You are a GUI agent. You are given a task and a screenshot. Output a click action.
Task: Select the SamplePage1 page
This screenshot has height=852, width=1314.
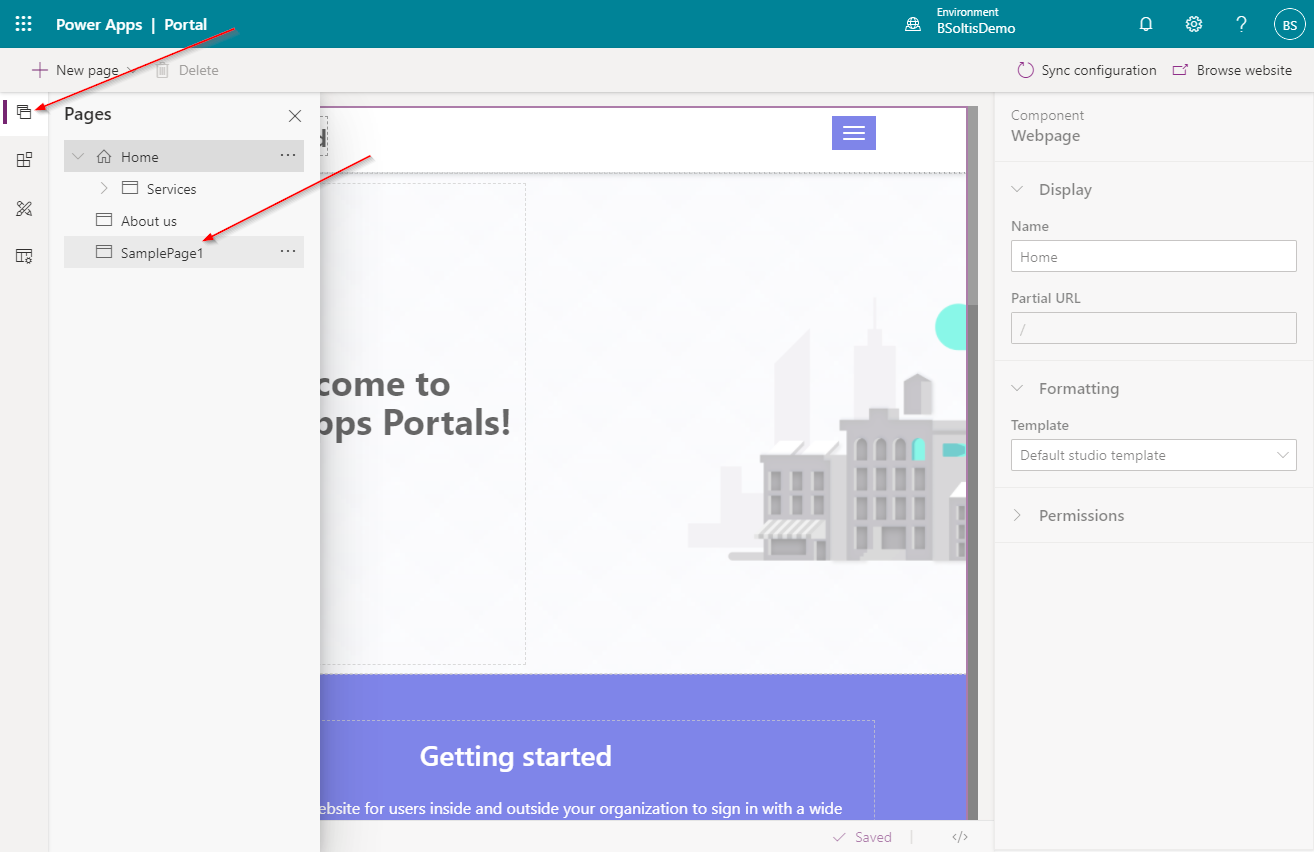click(160, 252)
